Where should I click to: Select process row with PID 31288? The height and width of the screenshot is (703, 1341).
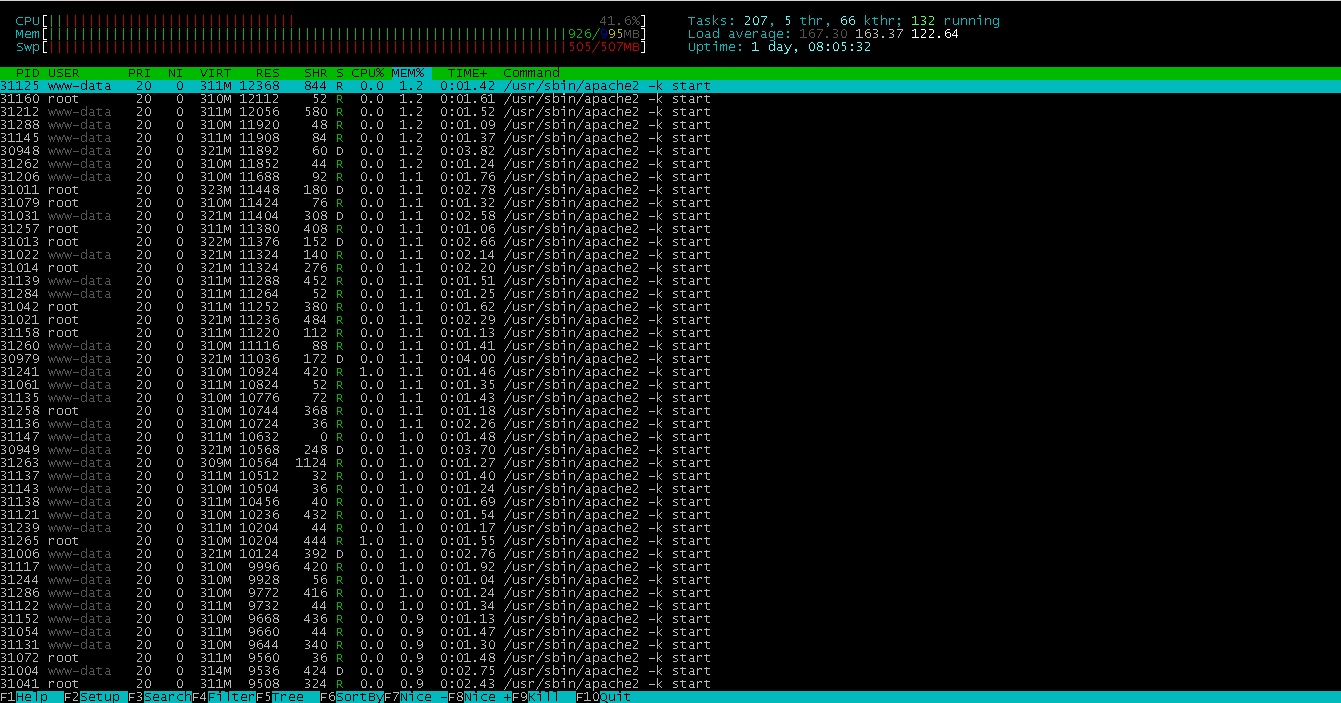tap(670, 125)
